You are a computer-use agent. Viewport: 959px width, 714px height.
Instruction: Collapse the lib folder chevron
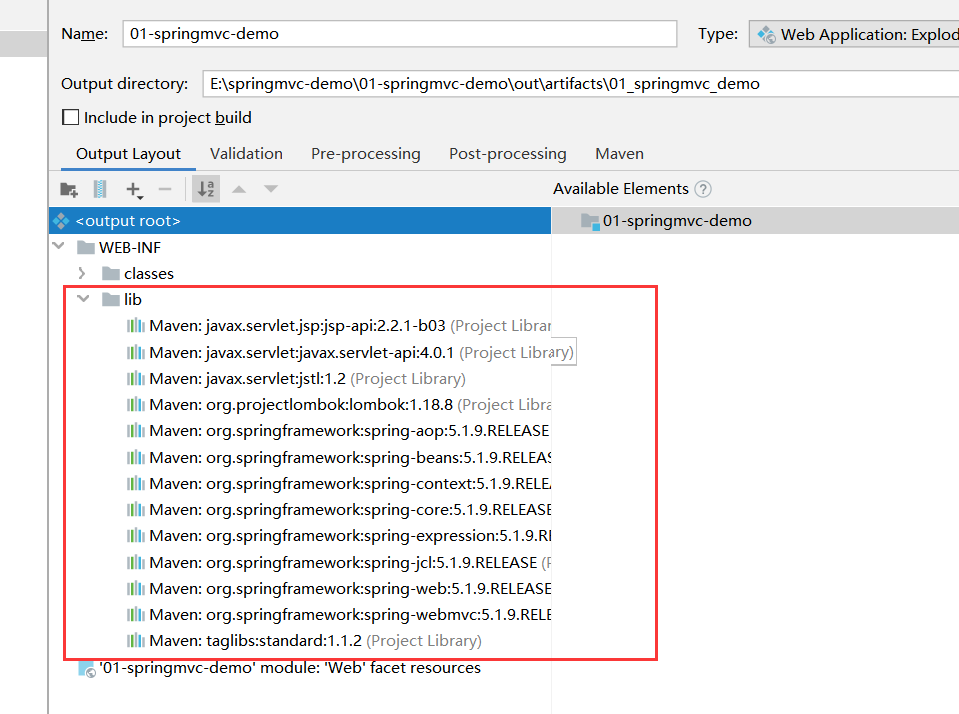point(83,299)
